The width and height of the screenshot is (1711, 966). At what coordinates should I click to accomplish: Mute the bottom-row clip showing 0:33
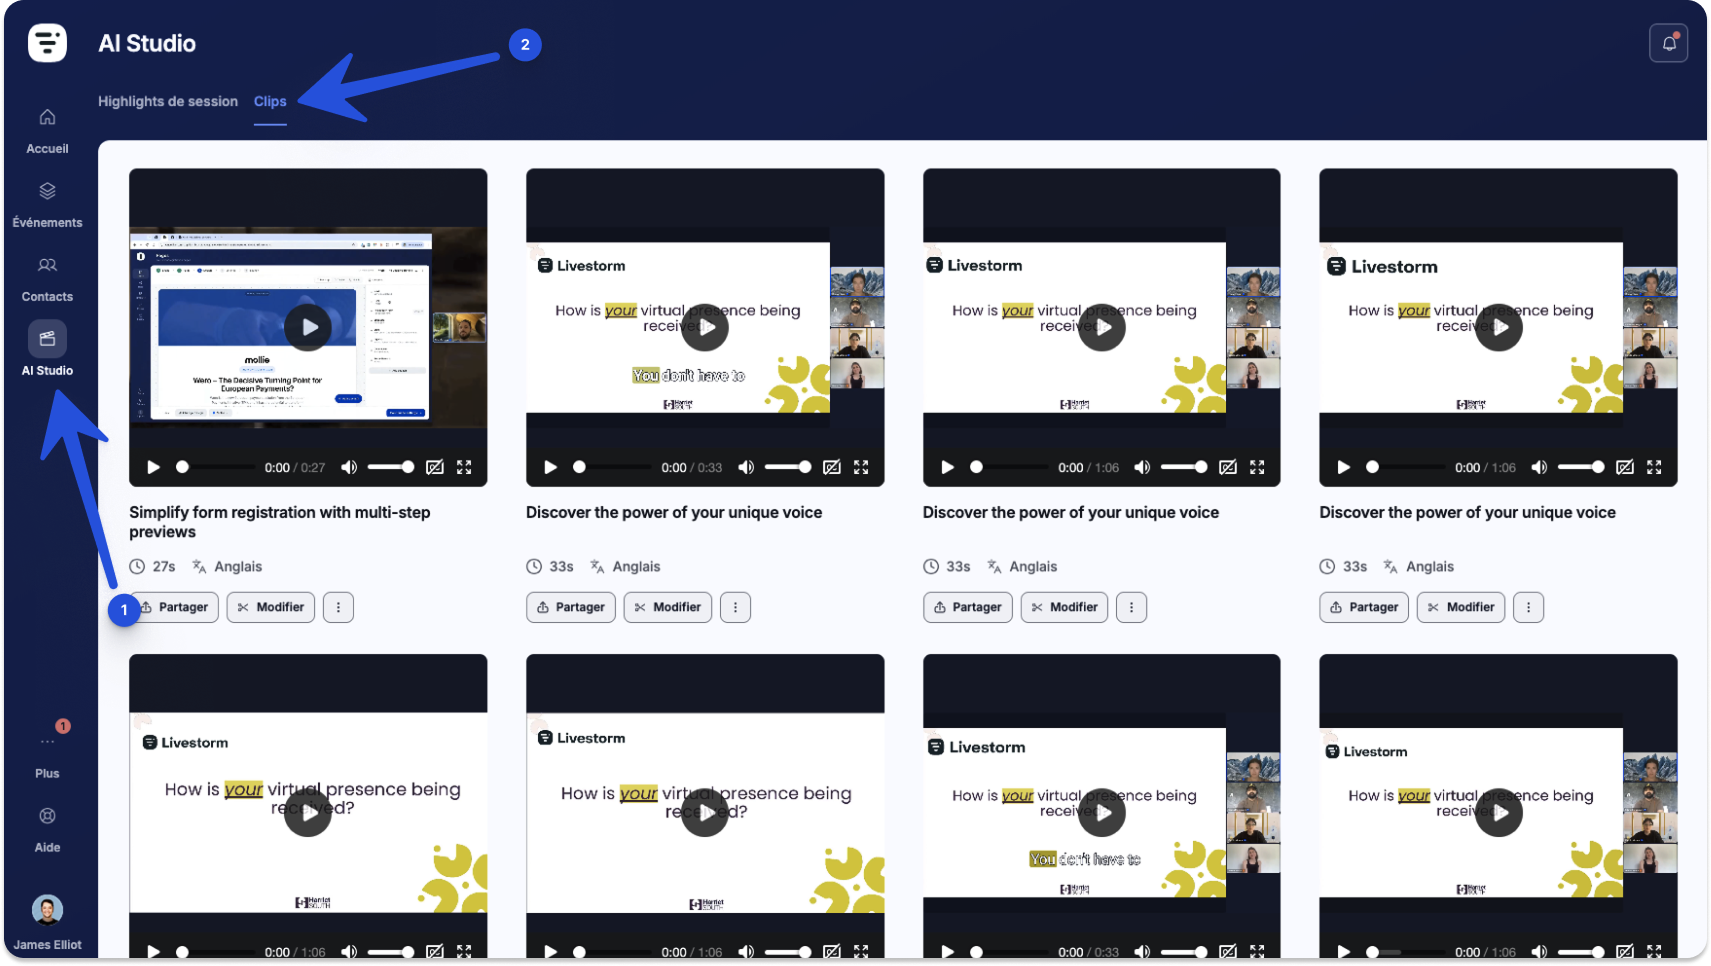point(1142,952)
